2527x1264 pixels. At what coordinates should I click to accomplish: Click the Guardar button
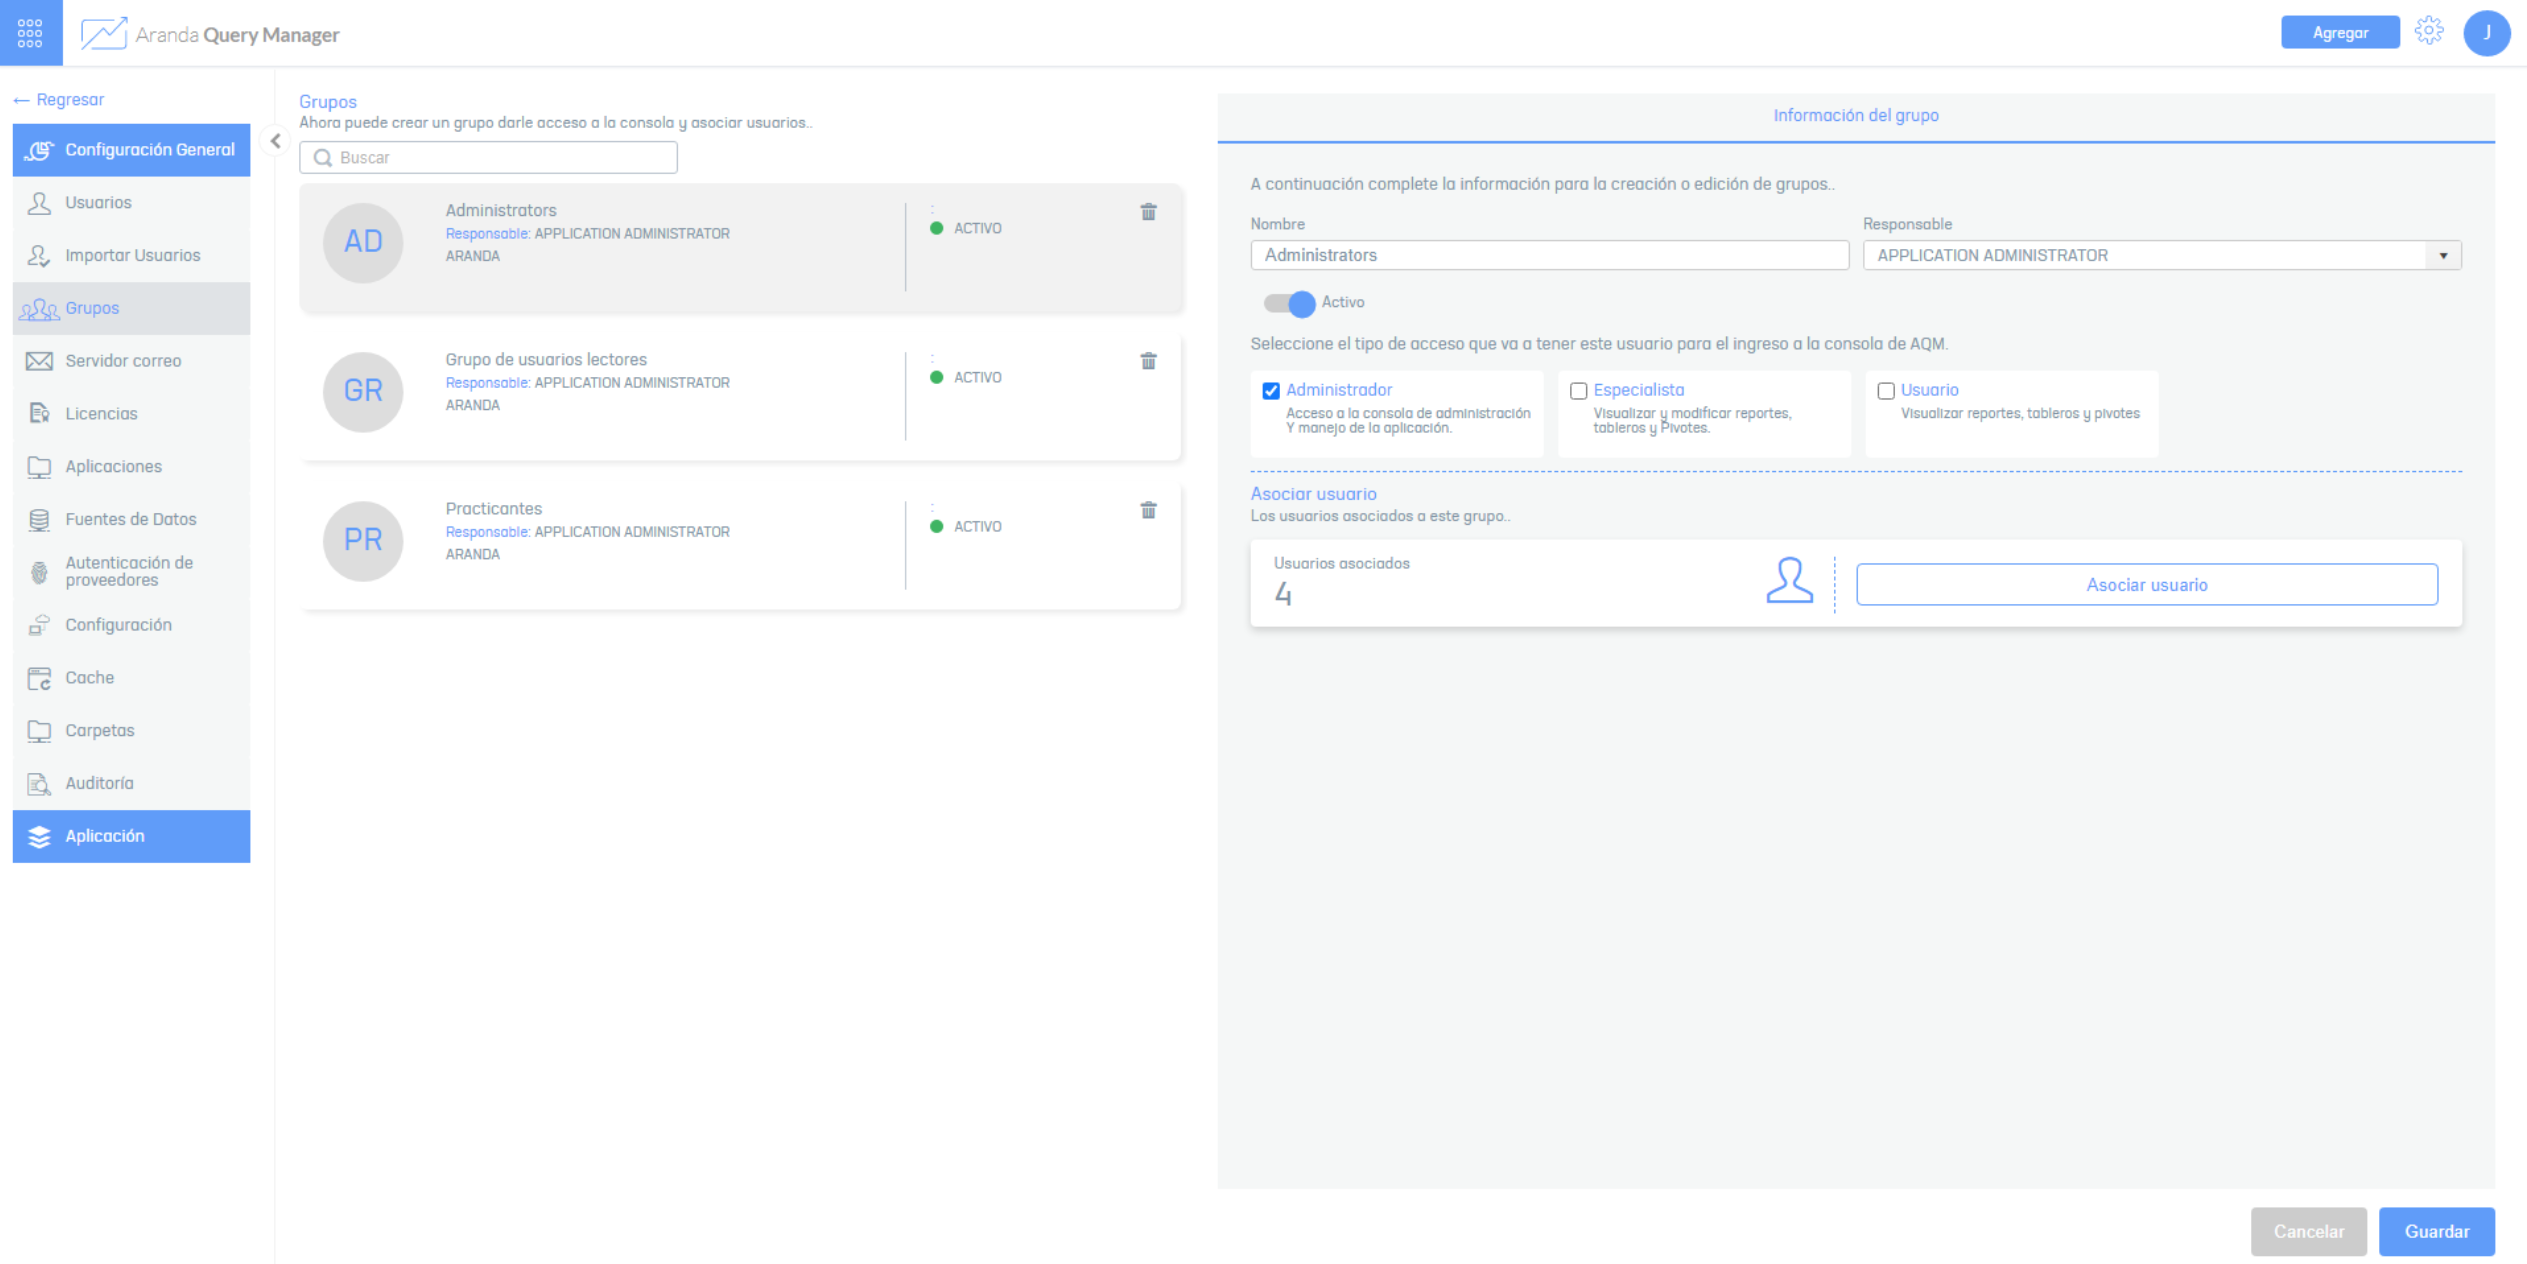pyautogui.click(x=2436, y=1232)
